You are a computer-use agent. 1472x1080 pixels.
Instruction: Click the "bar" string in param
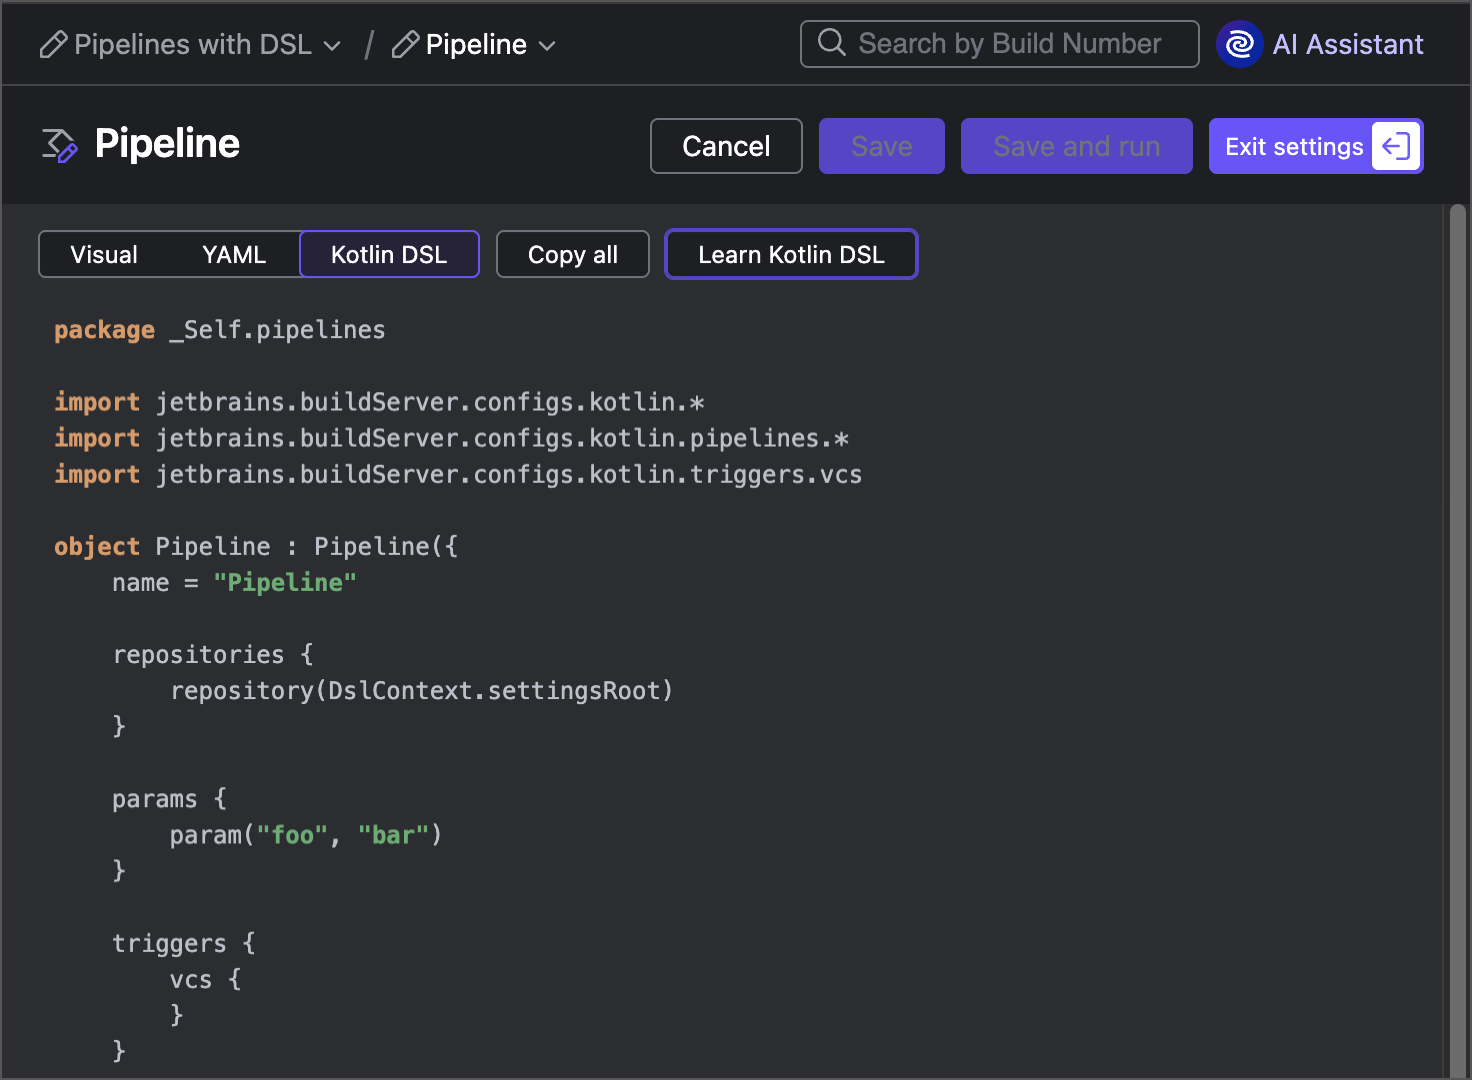pos(394,835)
